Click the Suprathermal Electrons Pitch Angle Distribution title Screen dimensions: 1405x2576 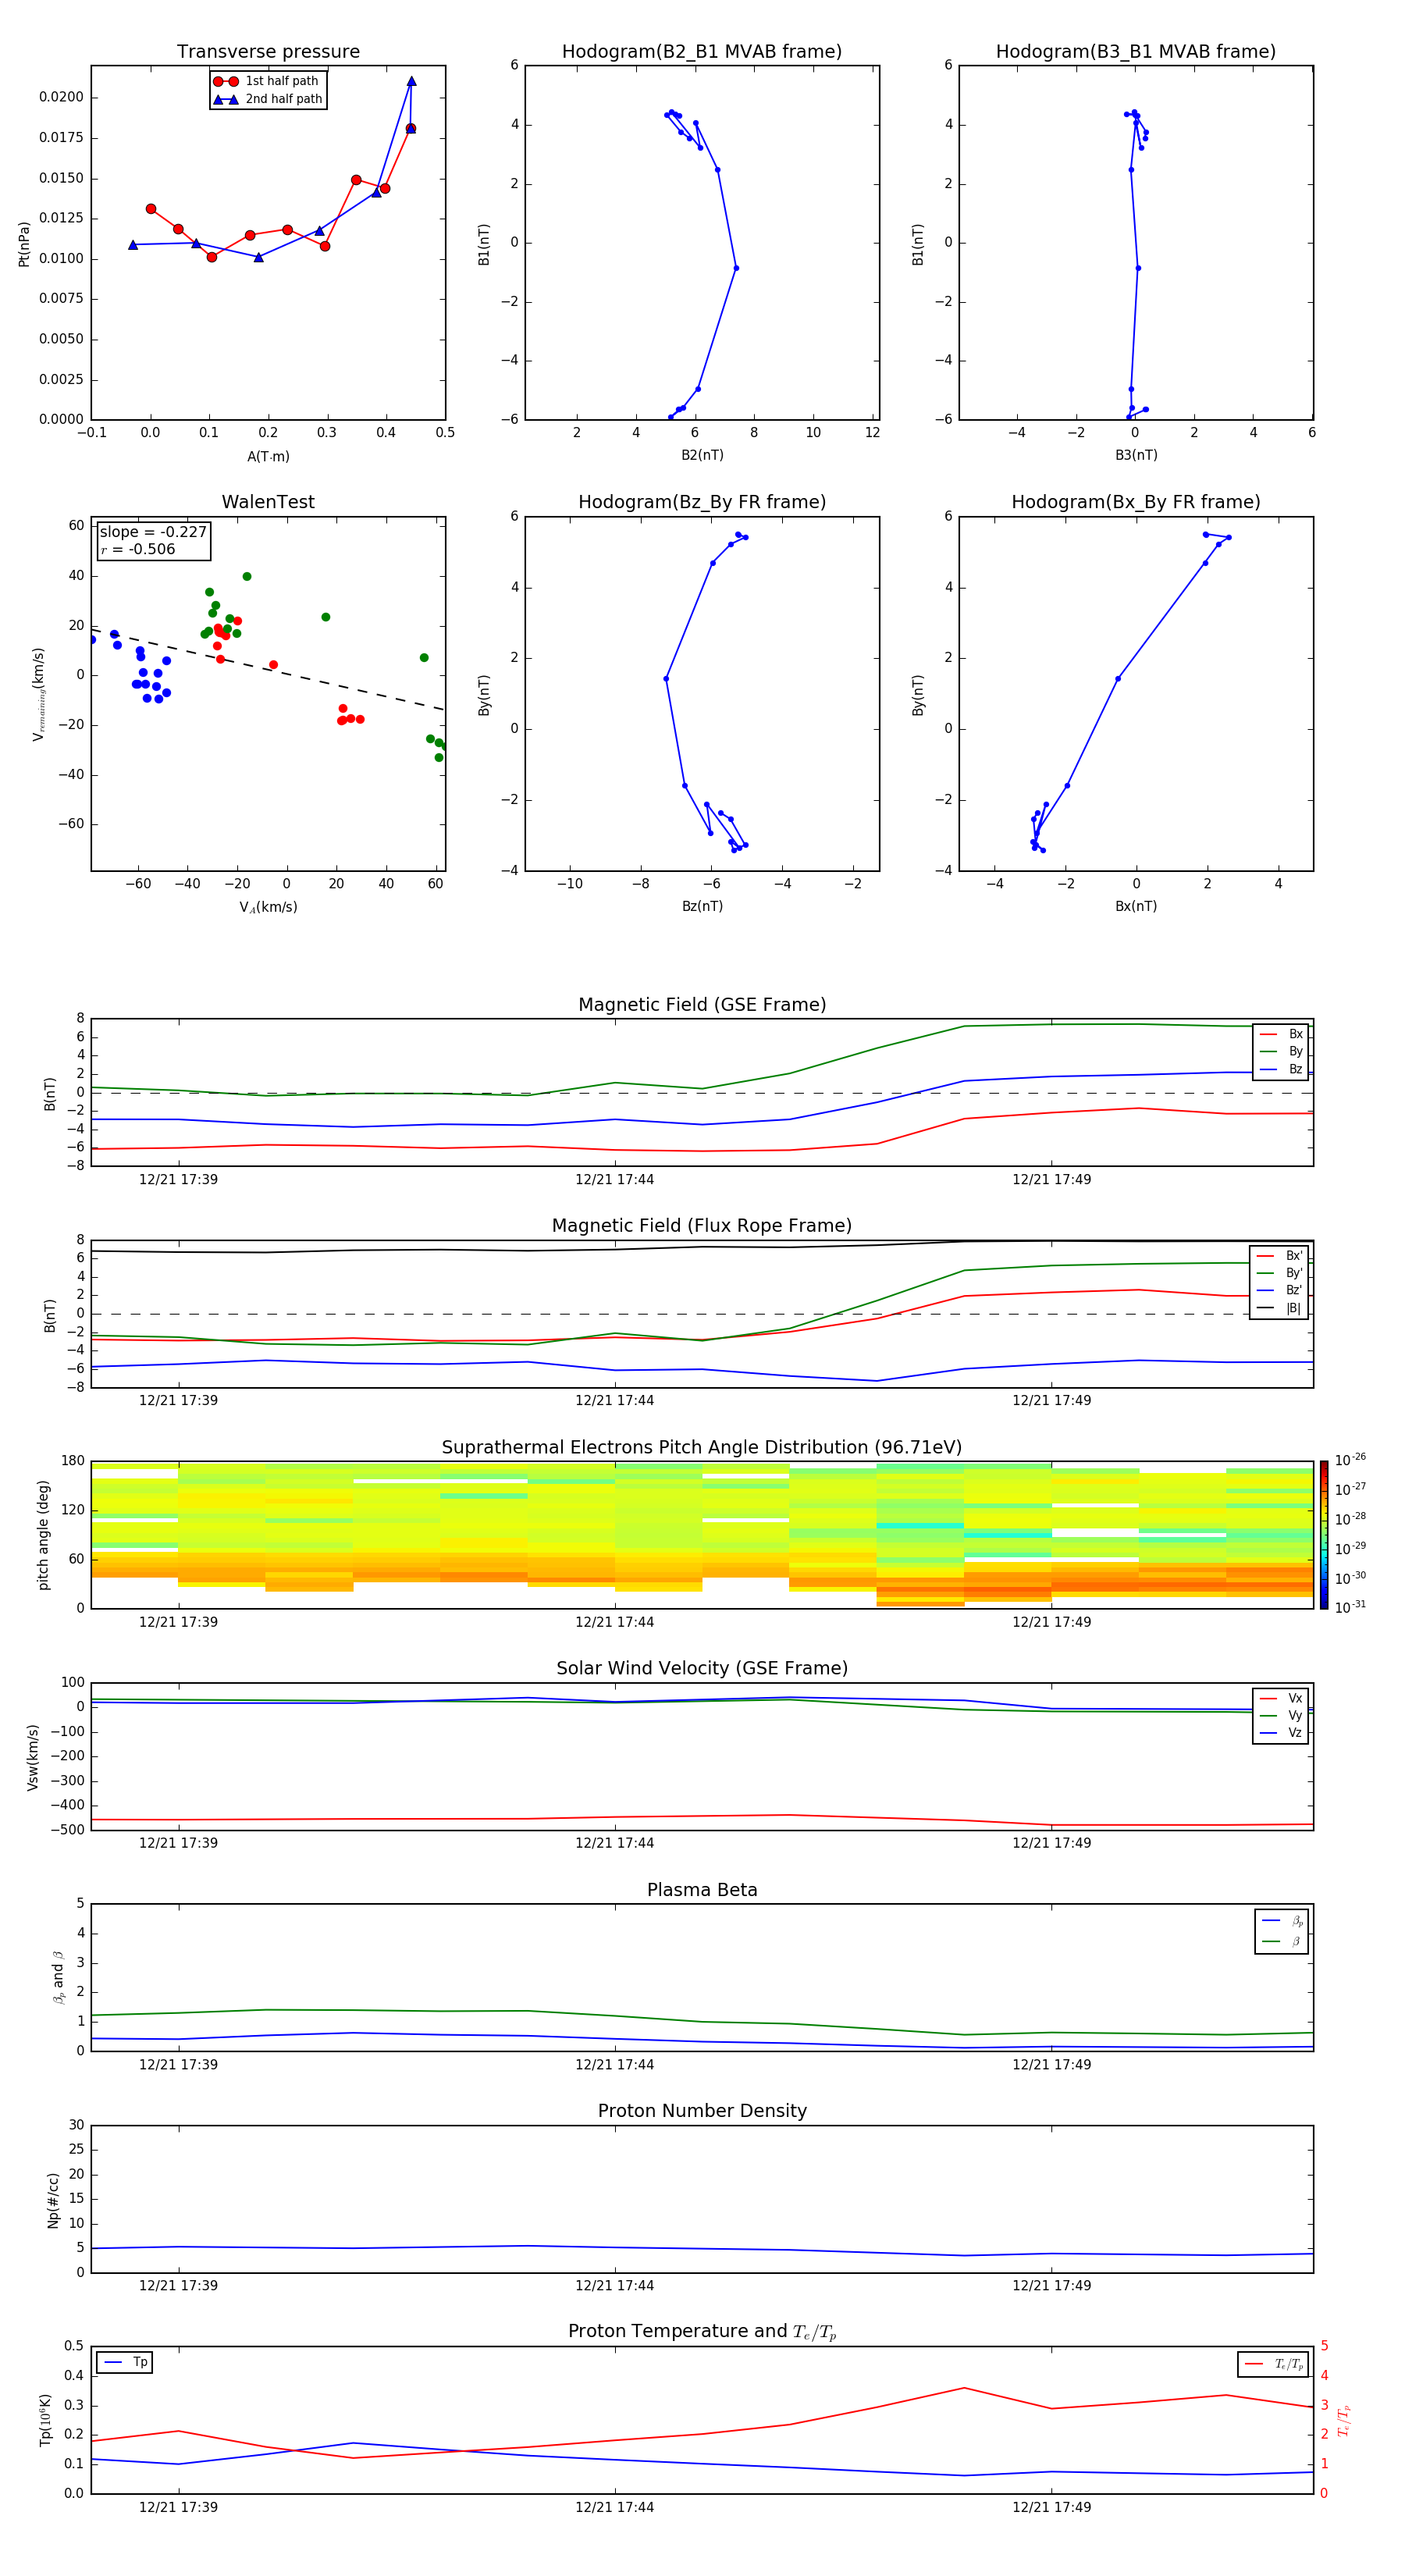[702, 1448]
